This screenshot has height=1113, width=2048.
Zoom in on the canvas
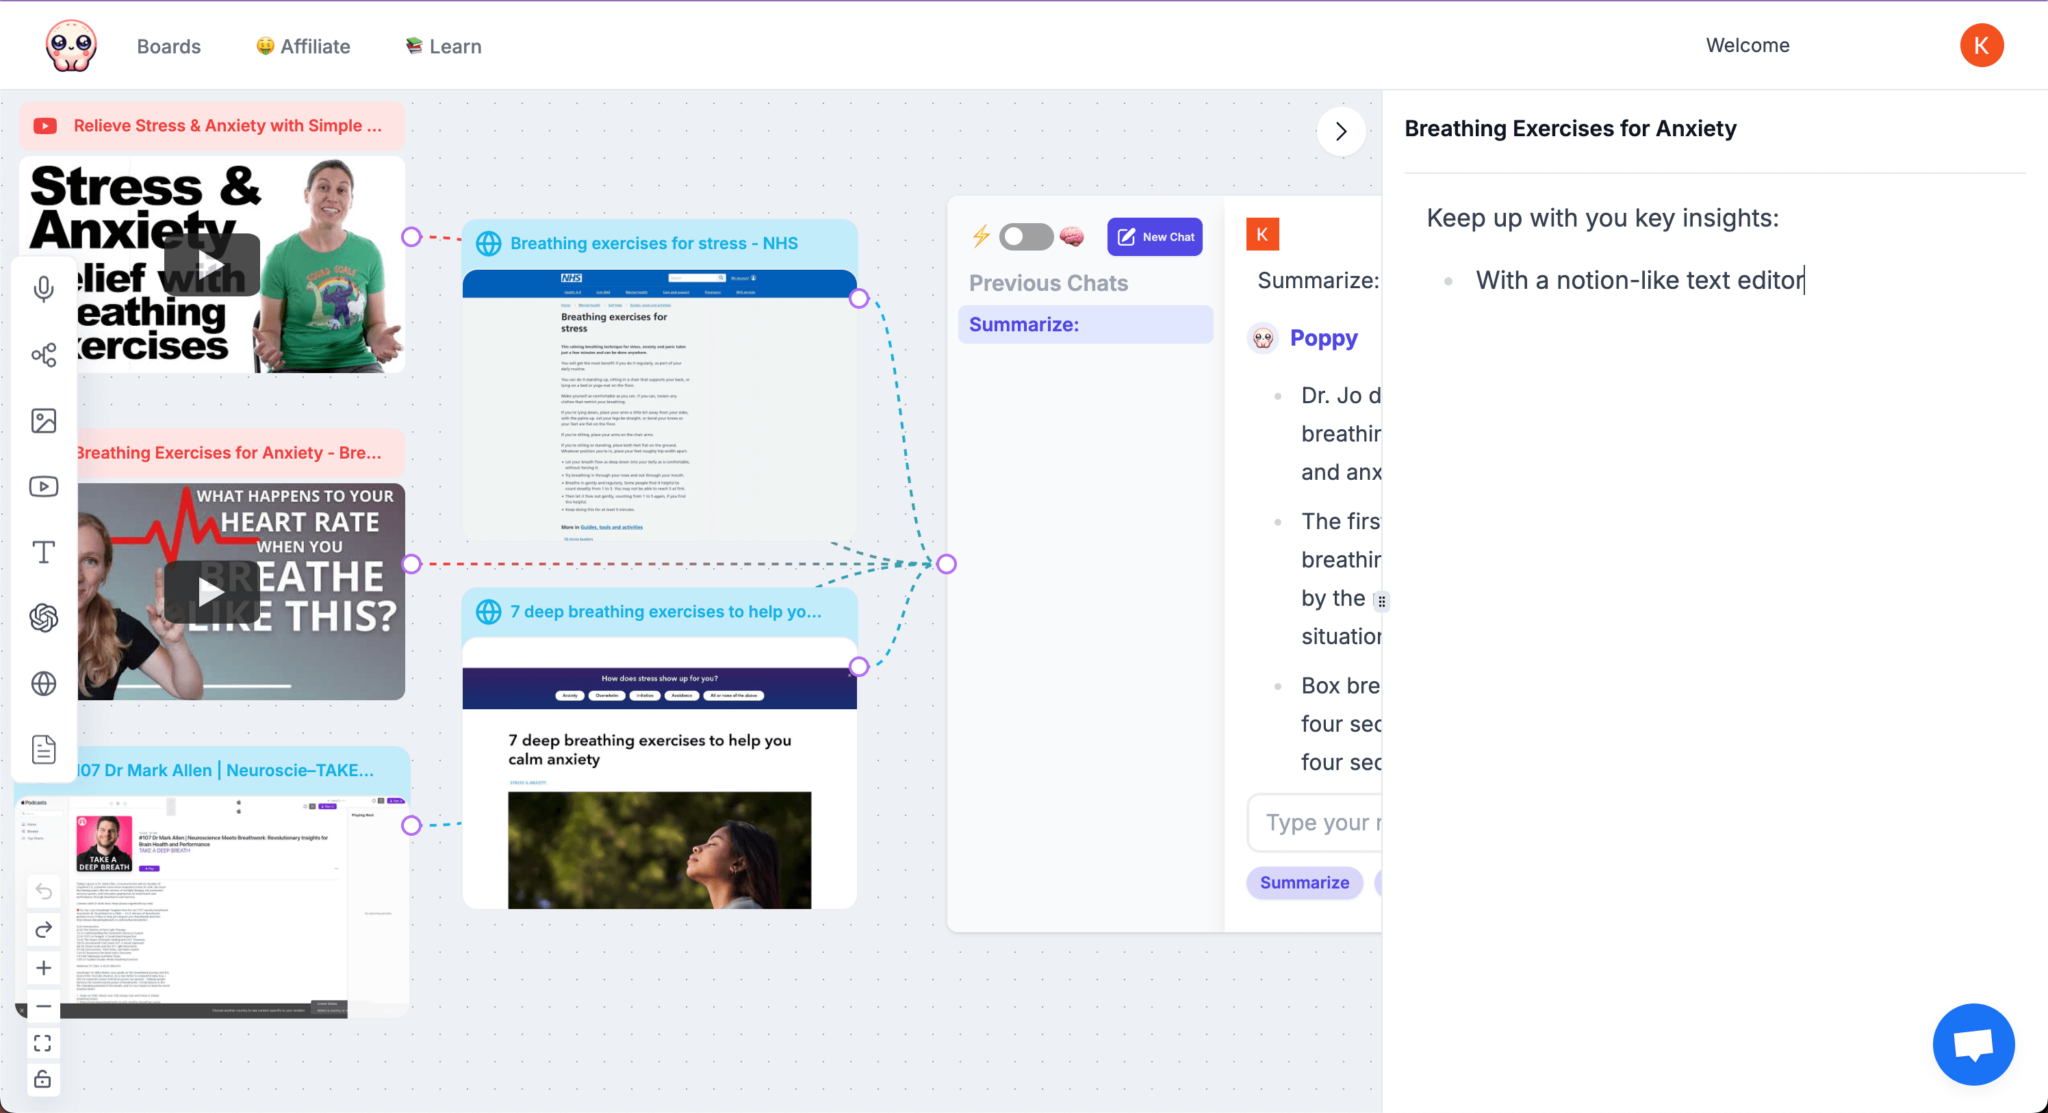point(44,967)
